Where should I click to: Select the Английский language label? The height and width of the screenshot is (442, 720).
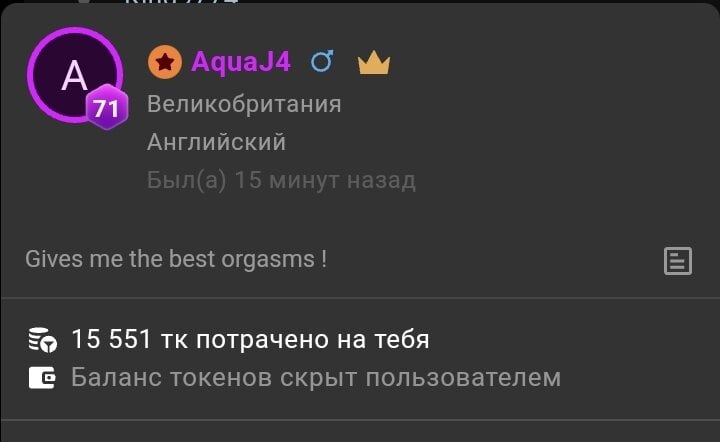tap(216, 142)
